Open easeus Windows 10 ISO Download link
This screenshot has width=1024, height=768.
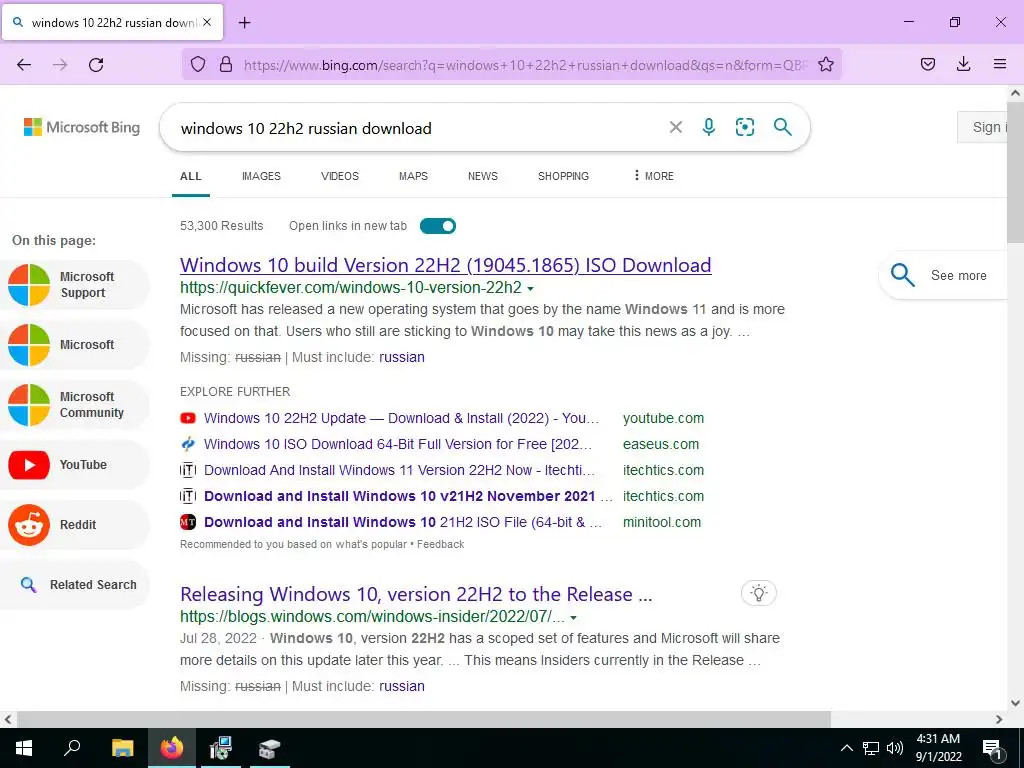pos(398,444)
